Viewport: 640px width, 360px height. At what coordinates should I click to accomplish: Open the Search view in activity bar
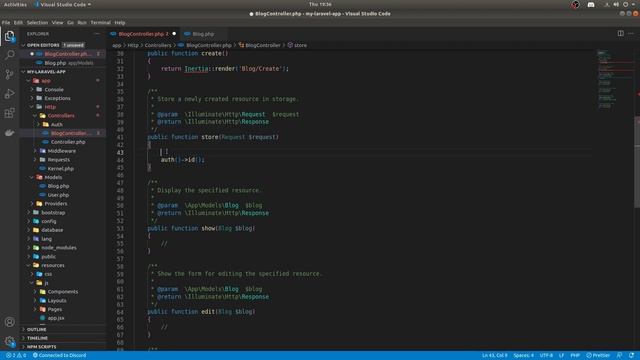pos(9,55)
